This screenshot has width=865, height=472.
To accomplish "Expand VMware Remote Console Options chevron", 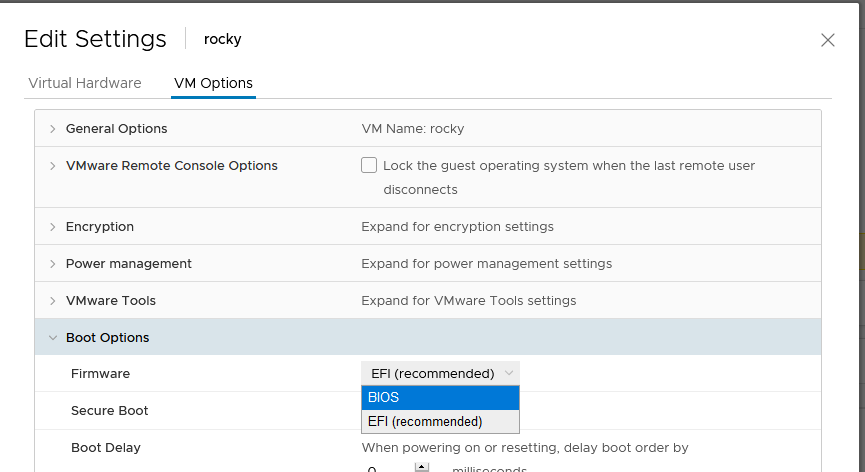I will click(x=52, y=166).
